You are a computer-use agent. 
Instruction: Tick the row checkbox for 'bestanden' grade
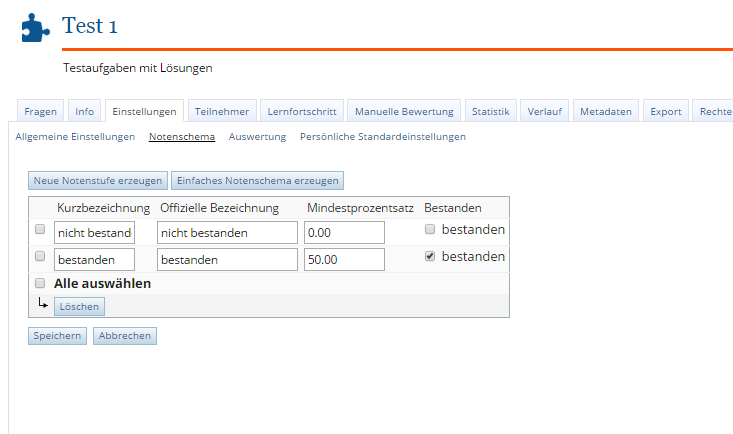[x=40, y=257]
